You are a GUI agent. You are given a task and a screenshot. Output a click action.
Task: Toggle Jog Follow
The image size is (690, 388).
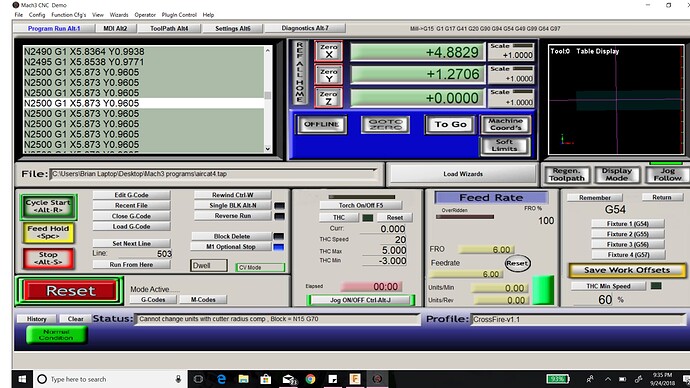click(x=667, y=175)
